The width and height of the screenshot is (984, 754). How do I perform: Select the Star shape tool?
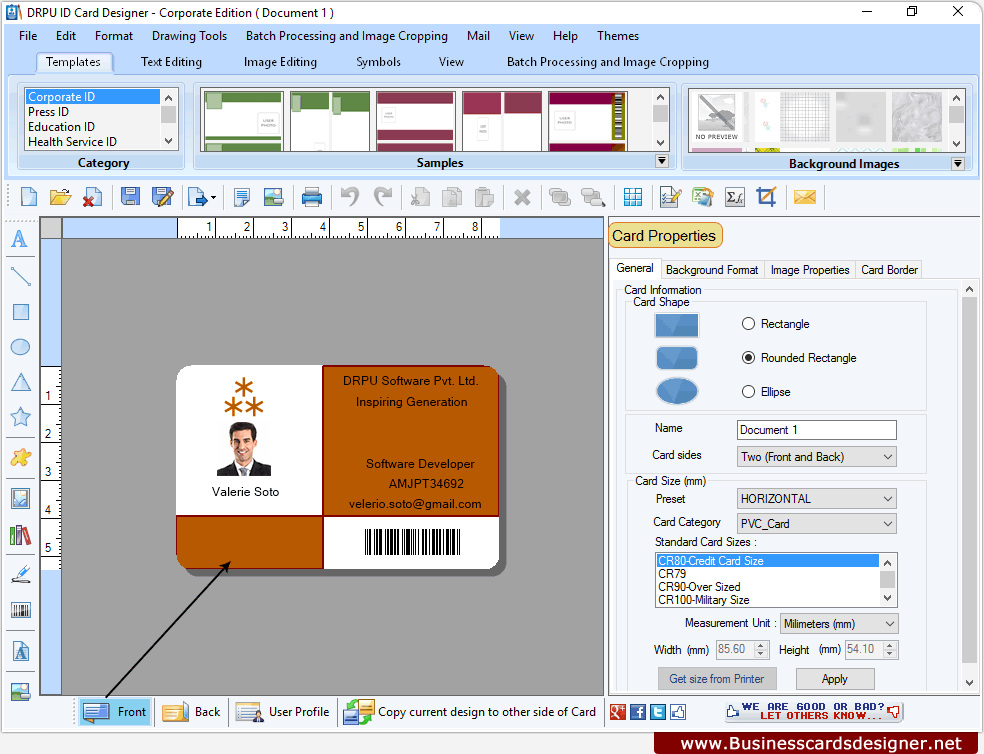pyautogui.click(x=21, y=416)
